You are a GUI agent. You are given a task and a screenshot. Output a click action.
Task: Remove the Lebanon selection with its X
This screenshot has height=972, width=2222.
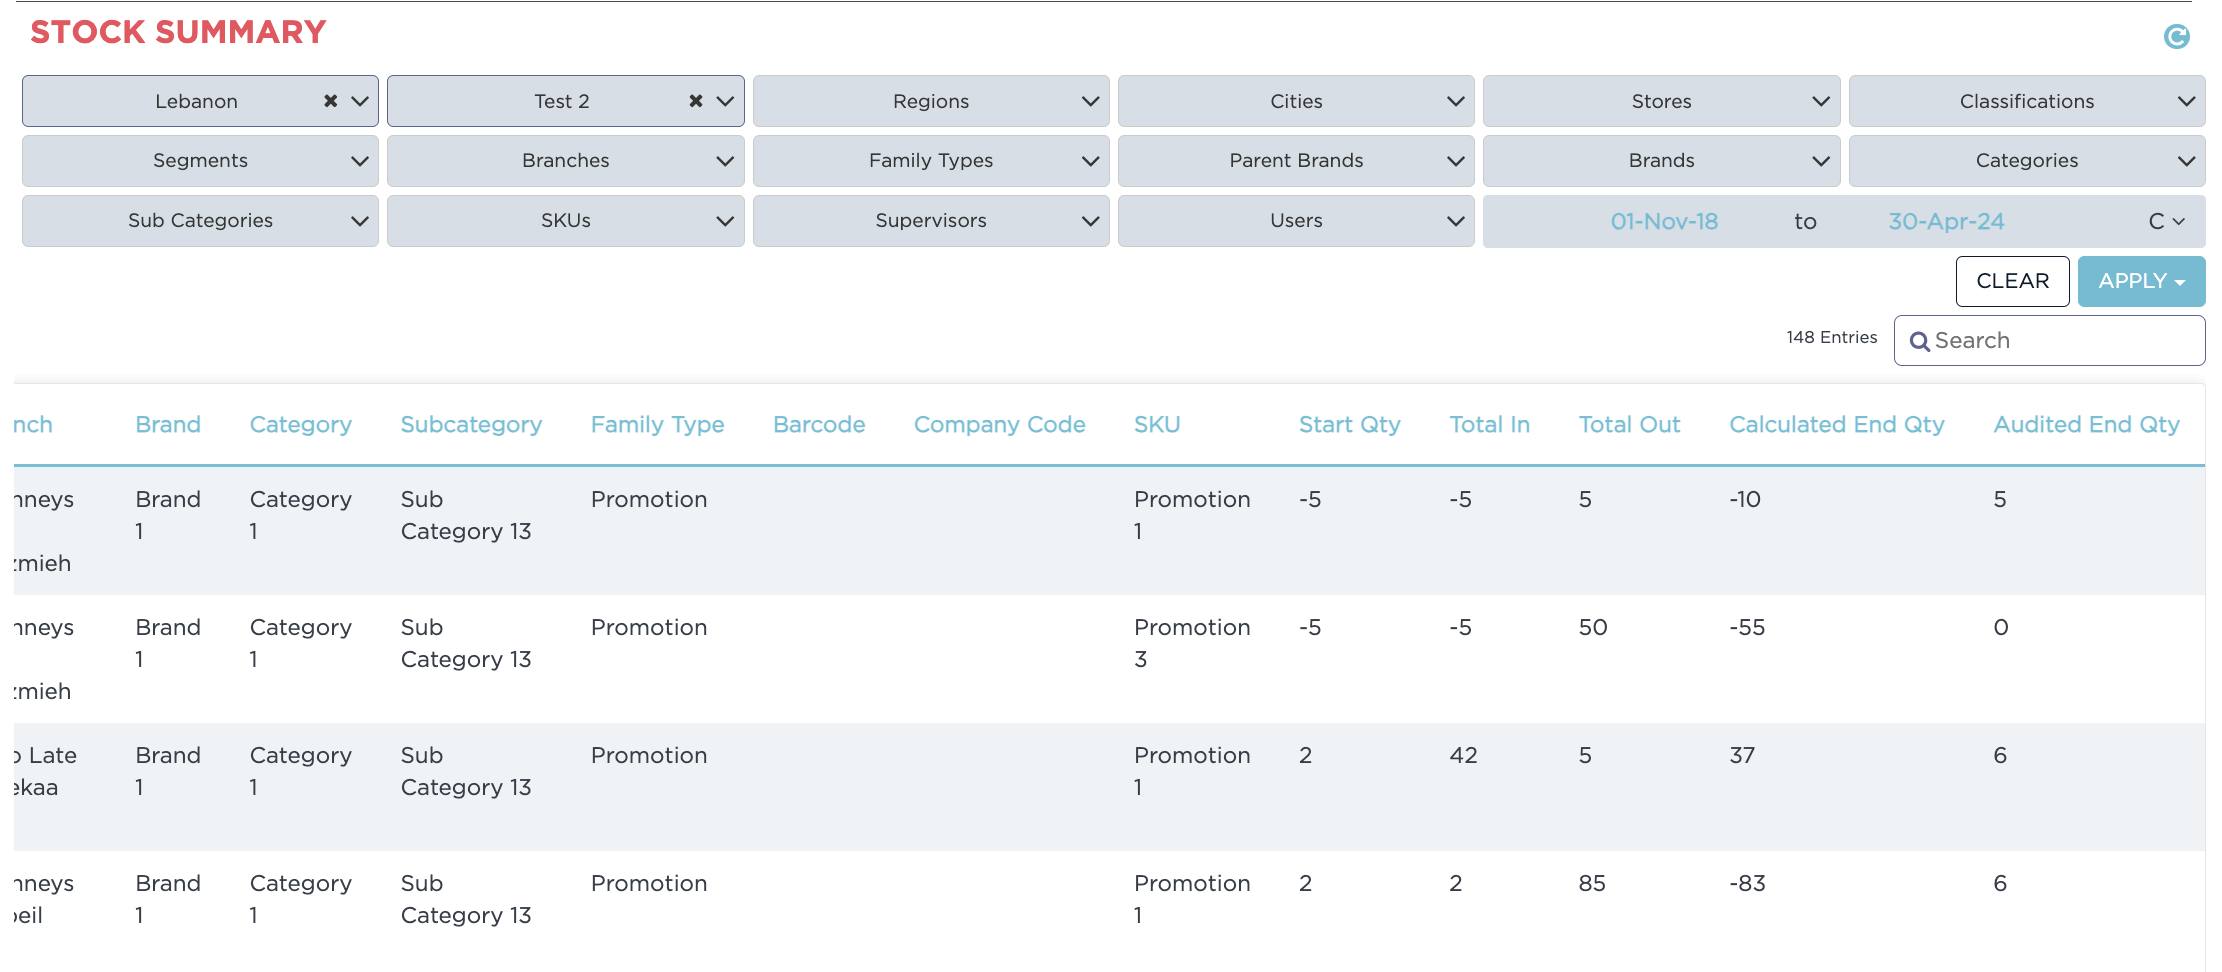pyautogui.click(x=330, y=101)
